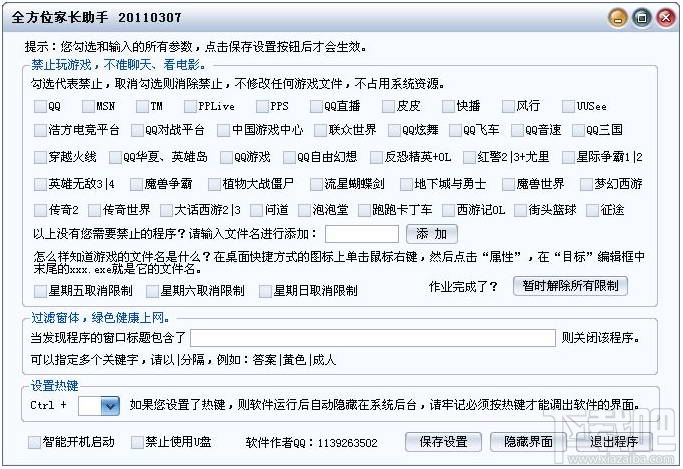
Task: Tick the QQ checkbox
Action: point(40,106)
